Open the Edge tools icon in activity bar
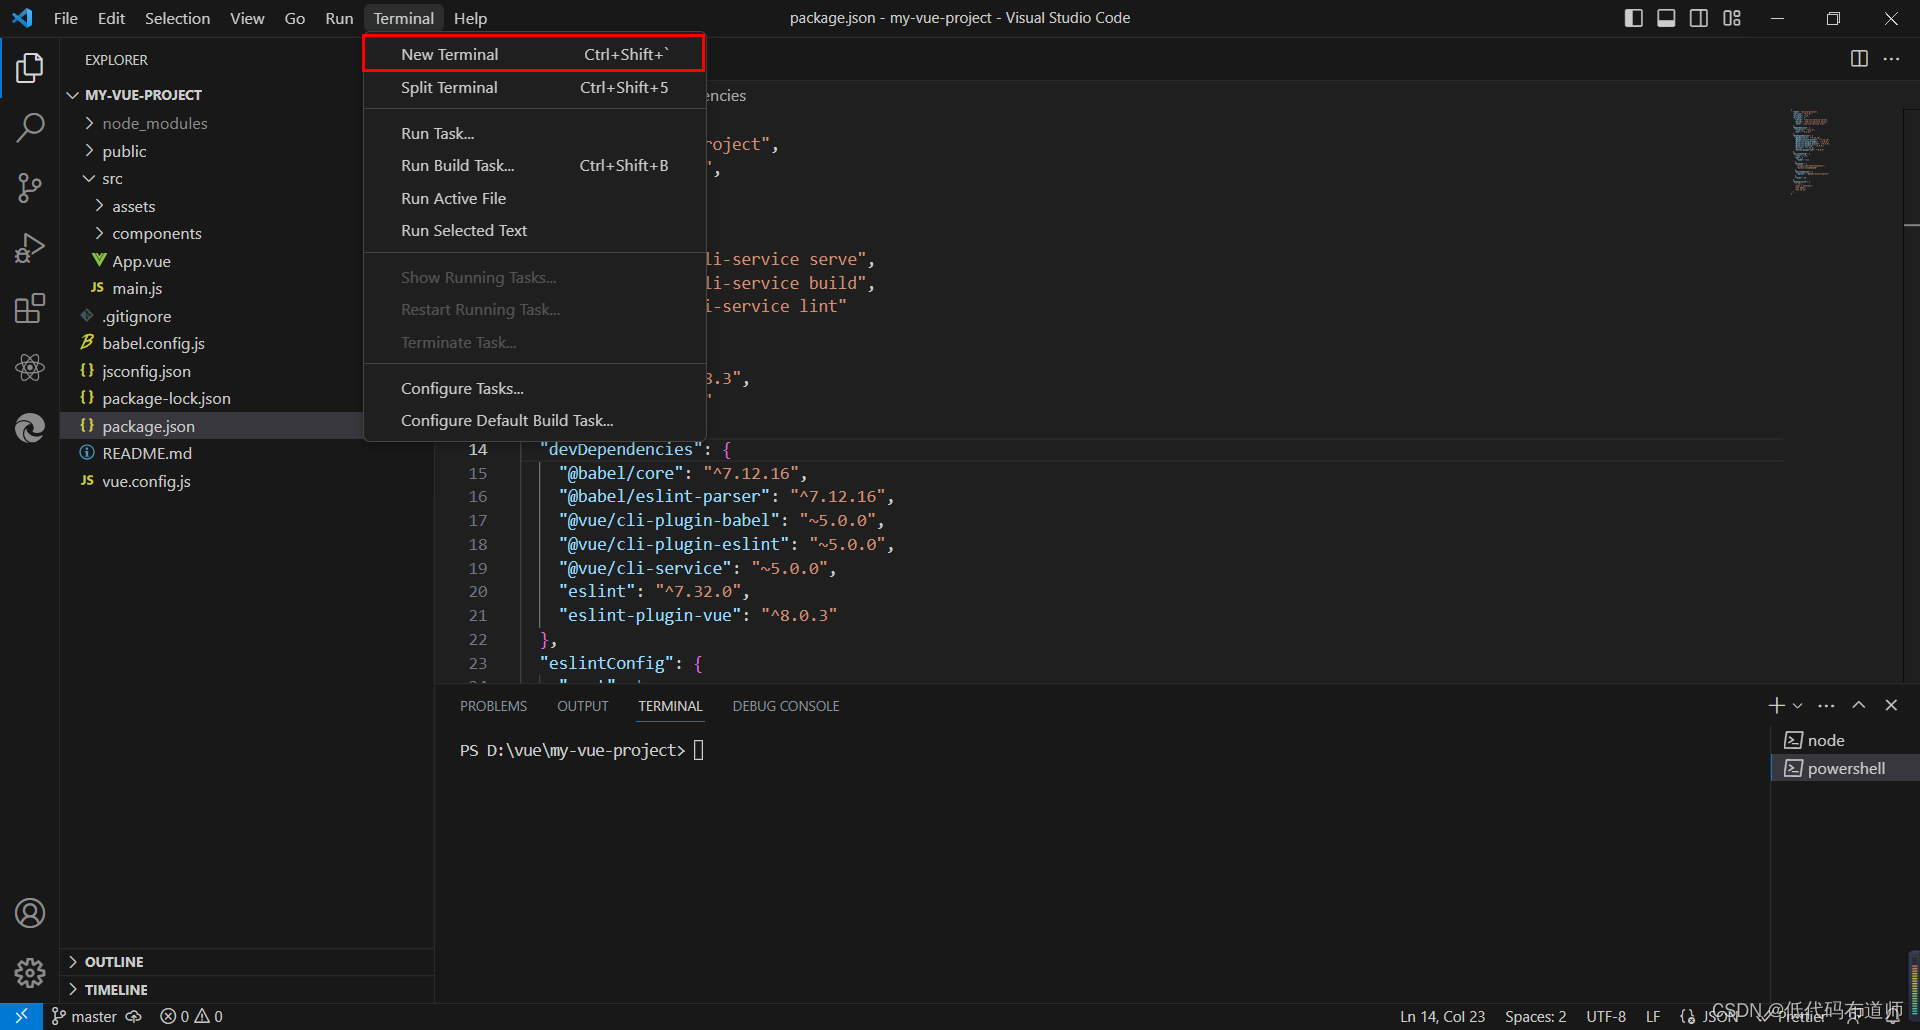1920x1030 pixels. tap(30, 428)
